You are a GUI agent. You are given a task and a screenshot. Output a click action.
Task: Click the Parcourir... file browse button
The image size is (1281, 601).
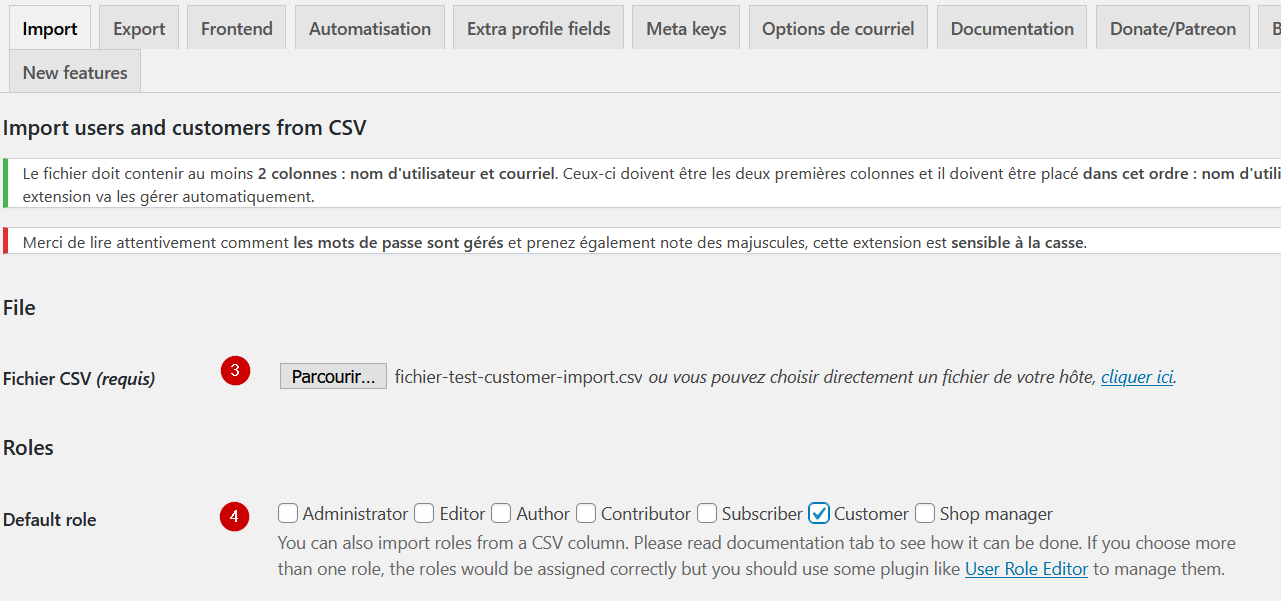coord(333,376)
